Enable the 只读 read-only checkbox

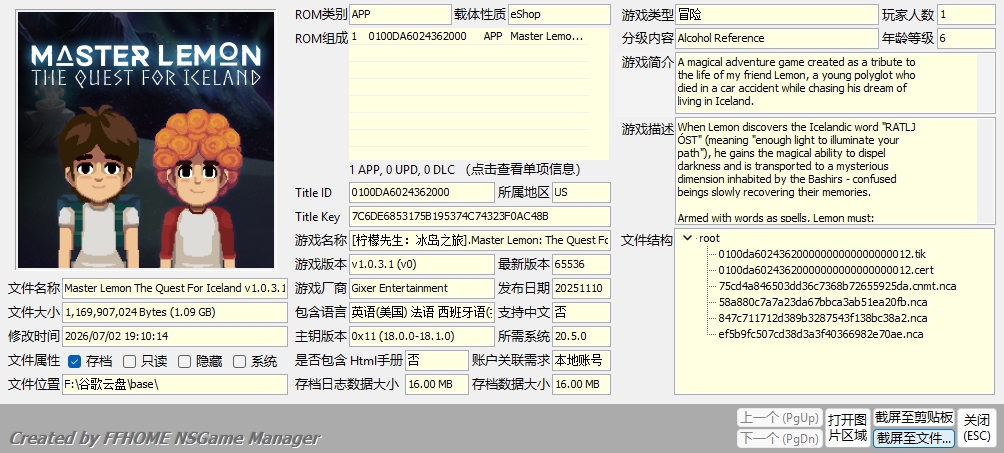[129, 361]
